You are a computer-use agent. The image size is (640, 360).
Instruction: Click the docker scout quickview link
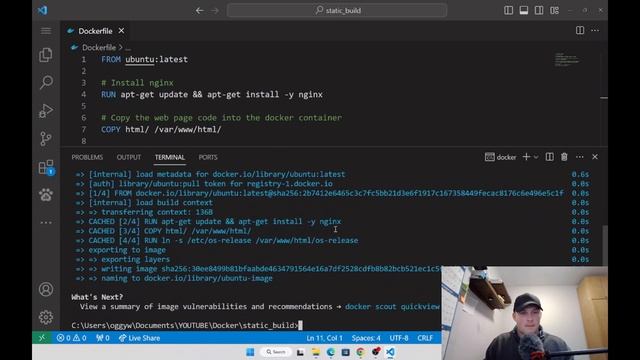(x=393, y=307)
